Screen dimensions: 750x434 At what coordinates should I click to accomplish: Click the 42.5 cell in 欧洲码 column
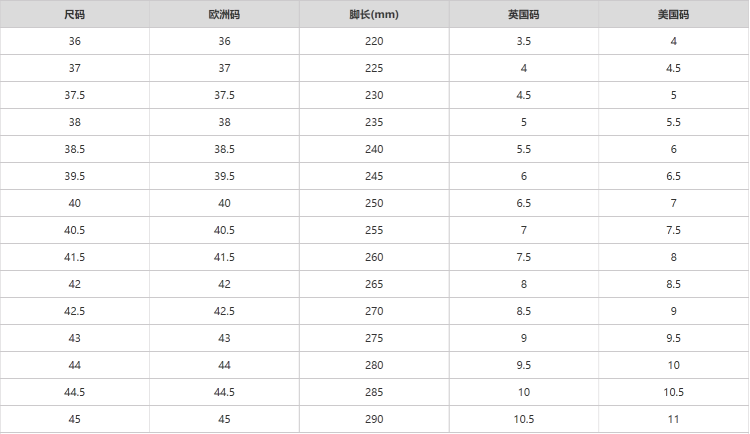click(x=224, y=311)
